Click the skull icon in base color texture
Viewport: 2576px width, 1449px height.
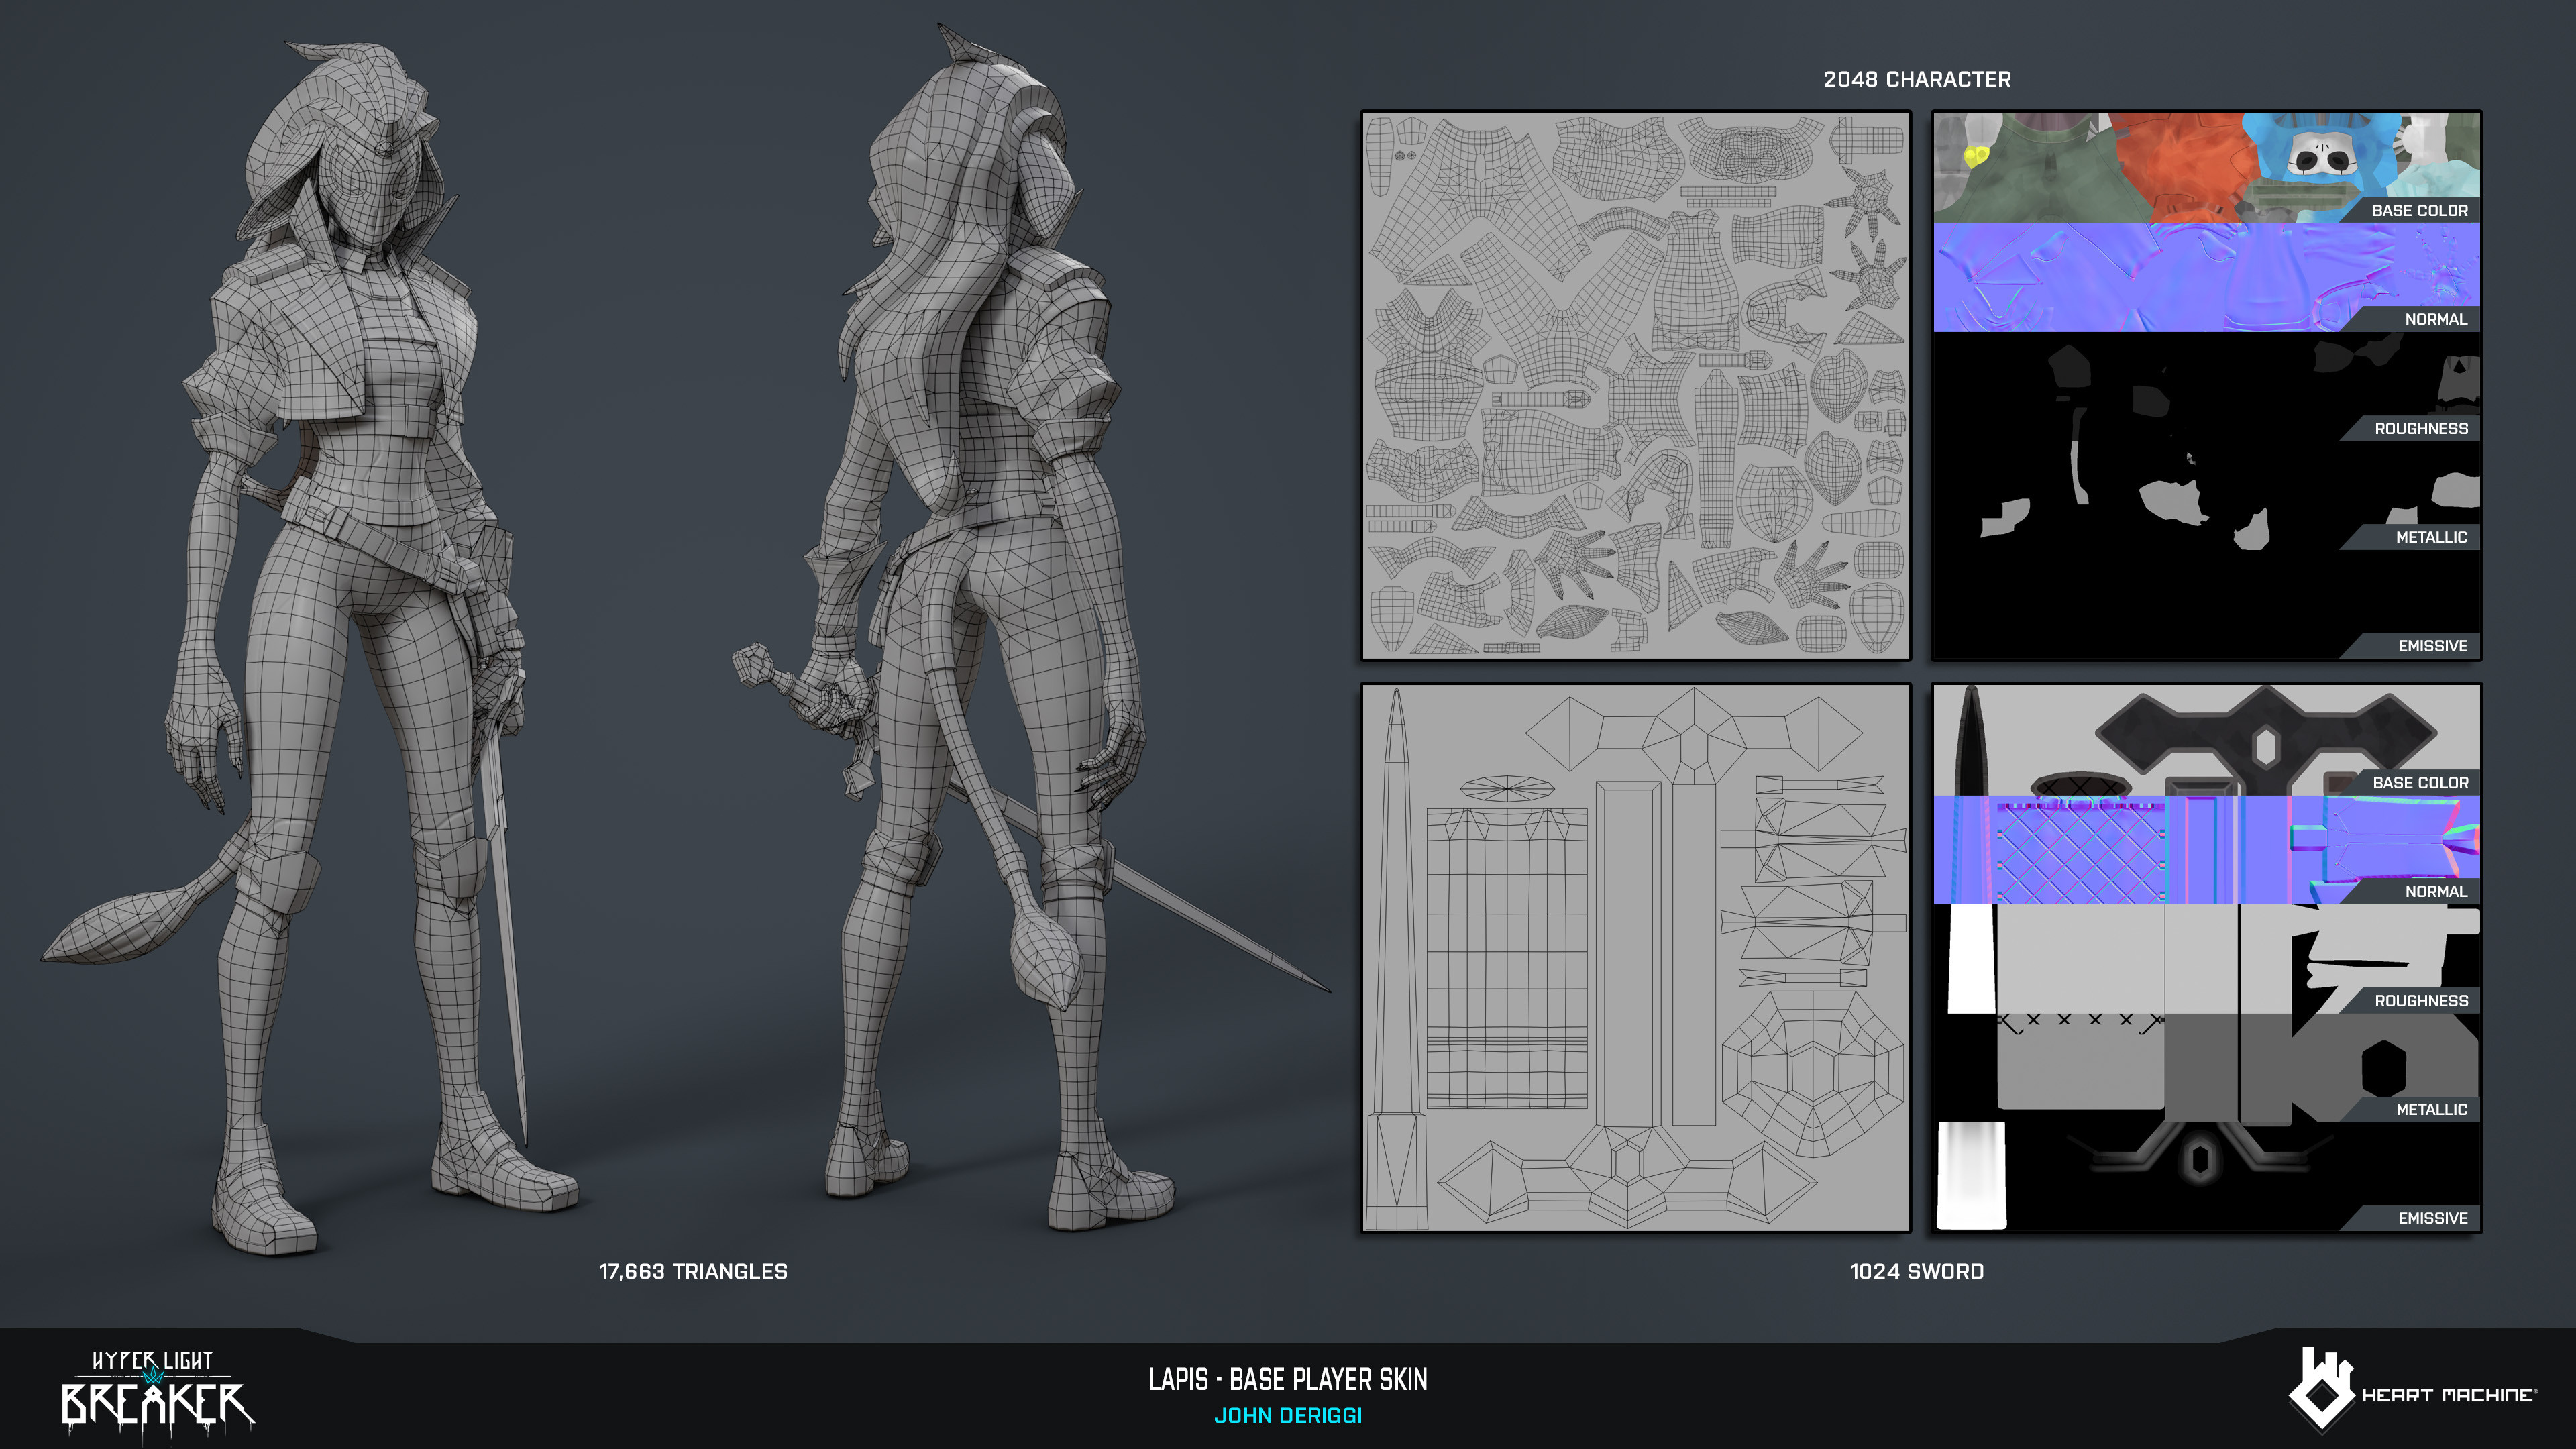(2322, 157)
